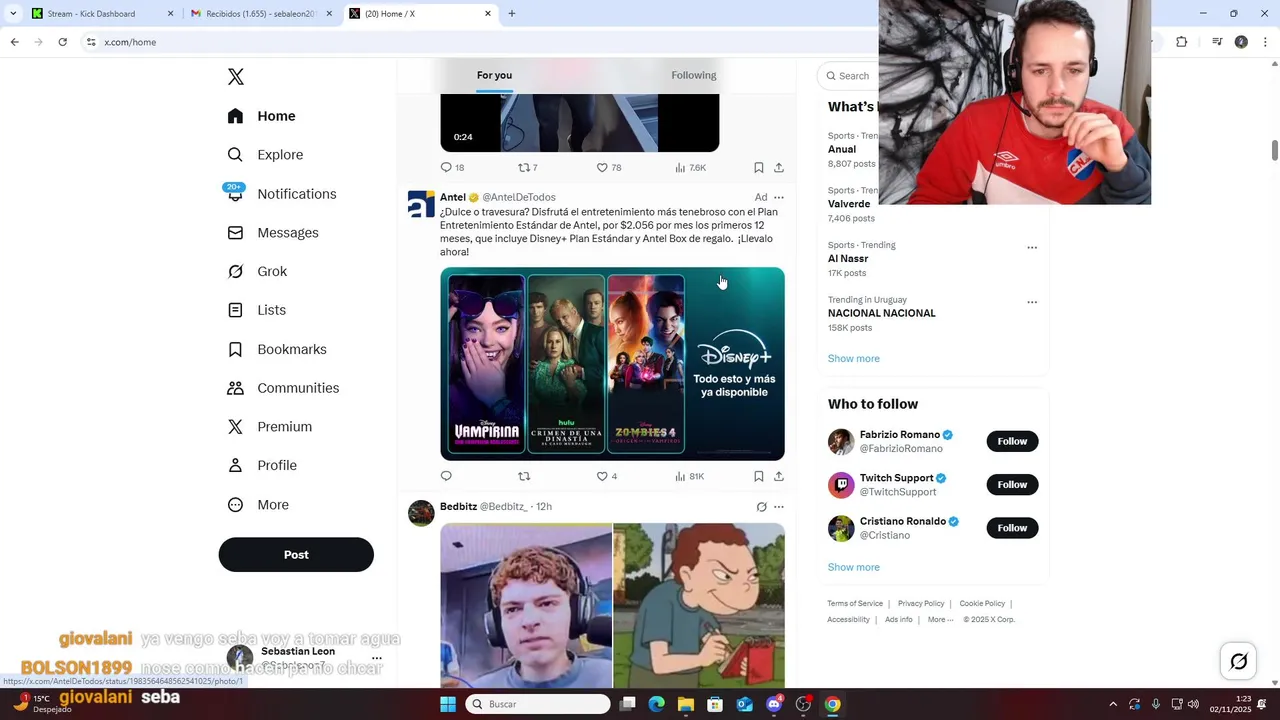The width and height of the screenshot is (1280, 720).
Task: Reload the page
Action: (x=62, y=42)
